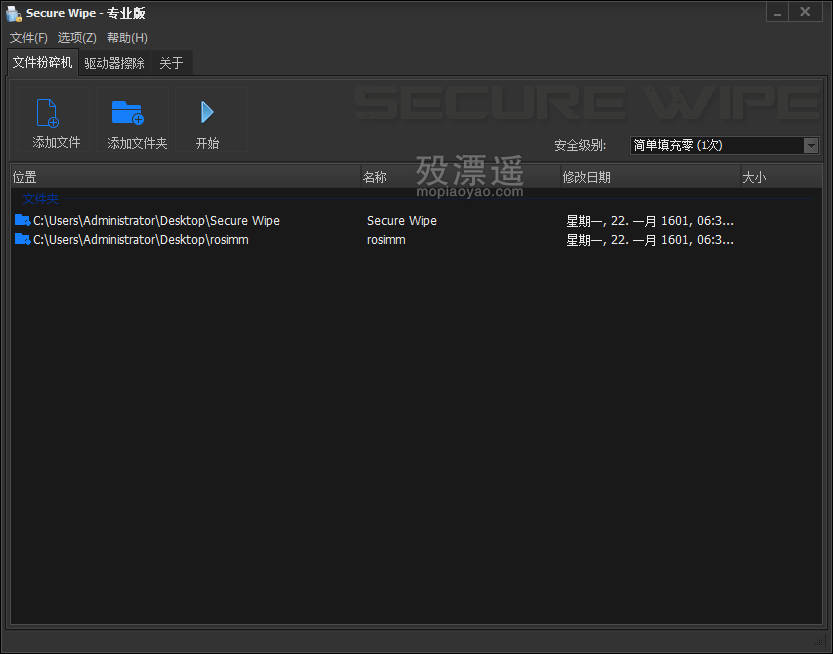Click the folder icon of the rosimm row

click(x=22, y=239)
